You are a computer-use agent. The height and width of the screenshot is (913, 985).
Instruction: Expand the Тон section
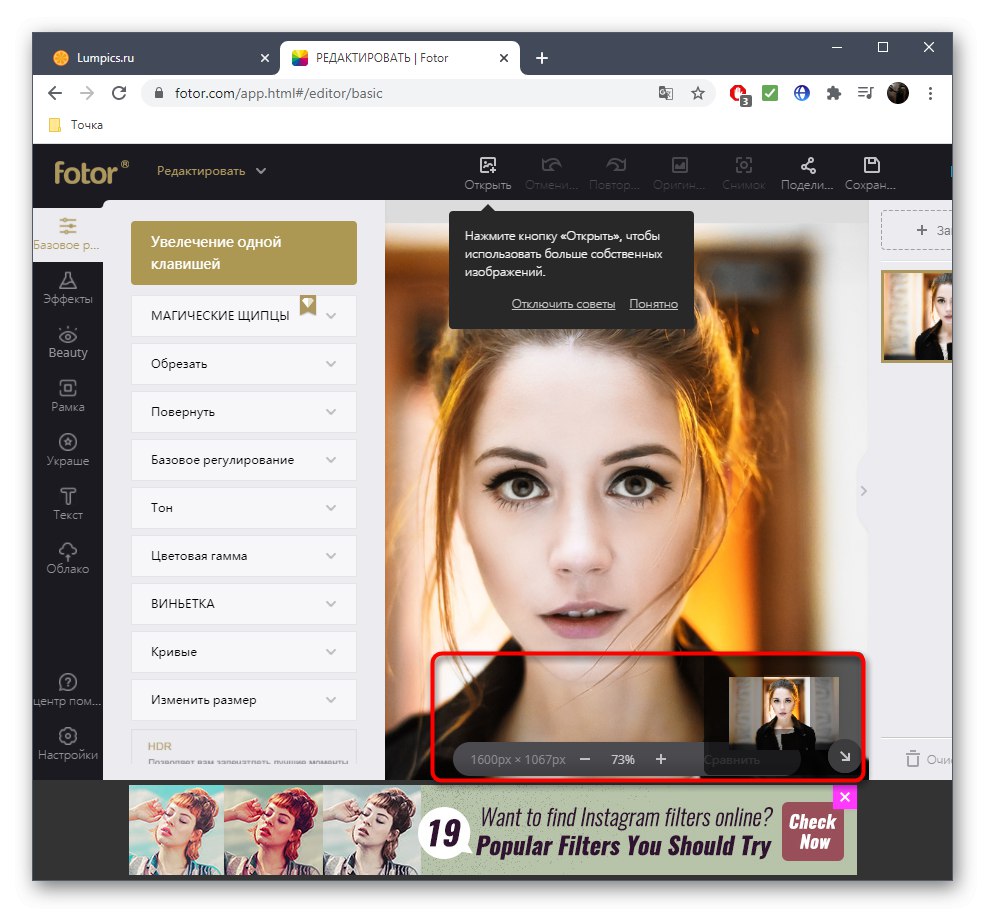coord(244,508)
